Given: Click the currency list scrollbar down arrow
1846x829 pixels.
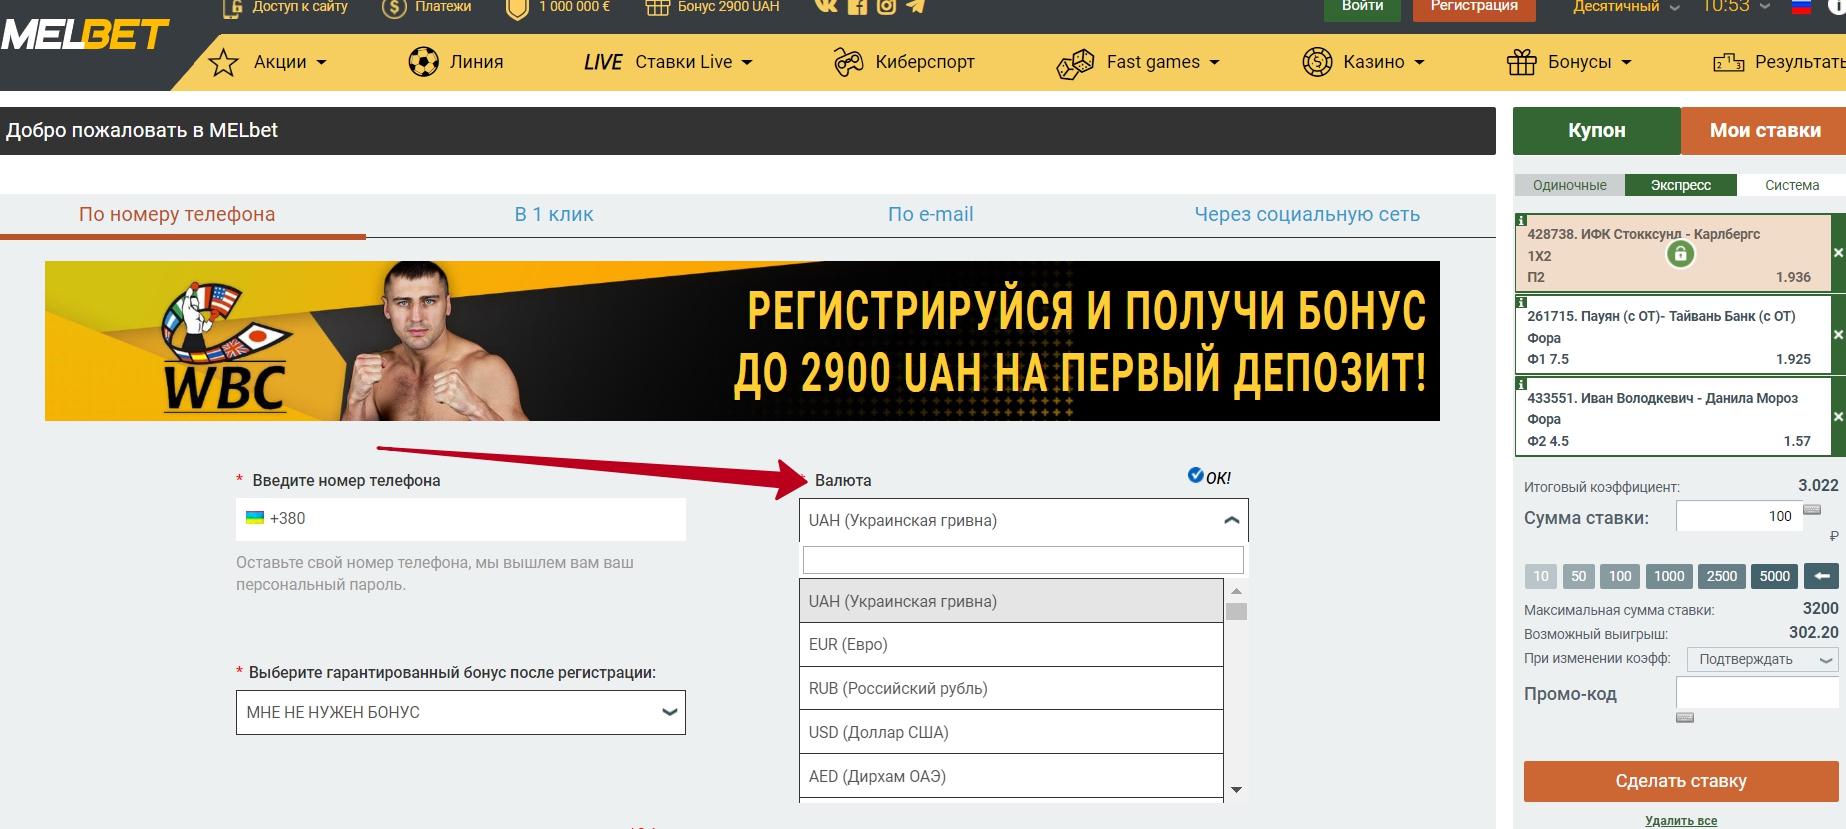Looking at the screenshot, I should pyautogui.click(x=1236, y=790).
